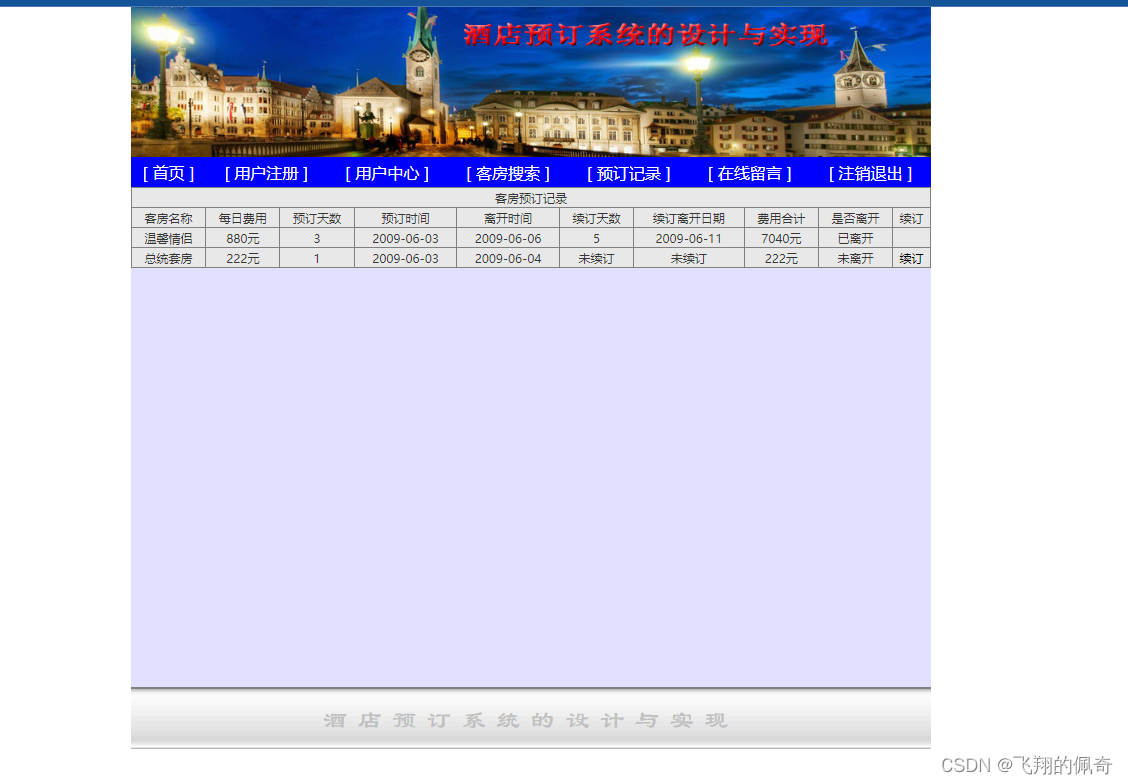Screen dimensions: 1128x784
Task: Click the 222元 daily fee cell
Action: tap(242, 258)
